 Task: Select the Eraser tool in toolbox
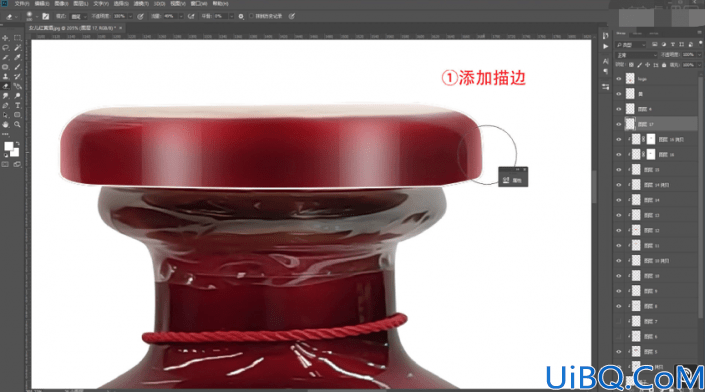pyautogui.click(x=5, y=86)
